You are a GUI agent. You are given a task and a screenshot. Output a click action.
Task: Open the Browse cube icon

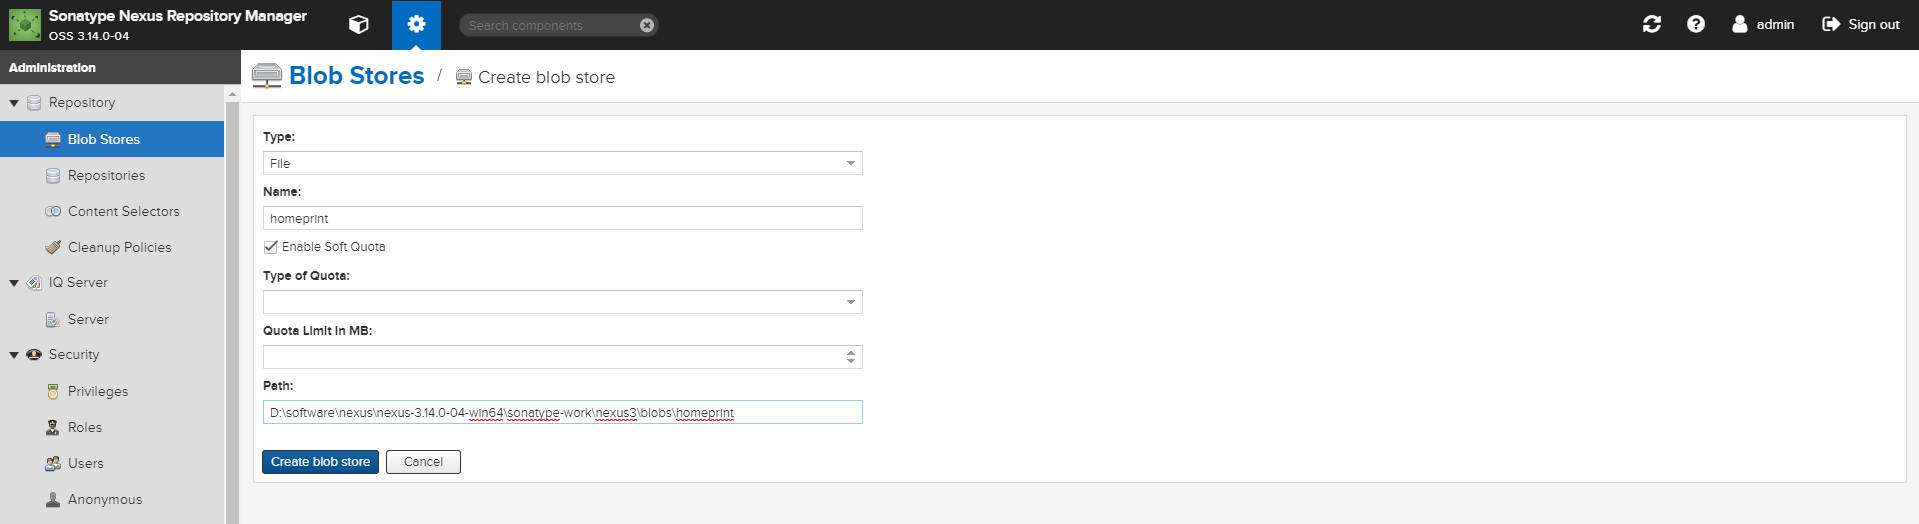(x=359, y=25)
